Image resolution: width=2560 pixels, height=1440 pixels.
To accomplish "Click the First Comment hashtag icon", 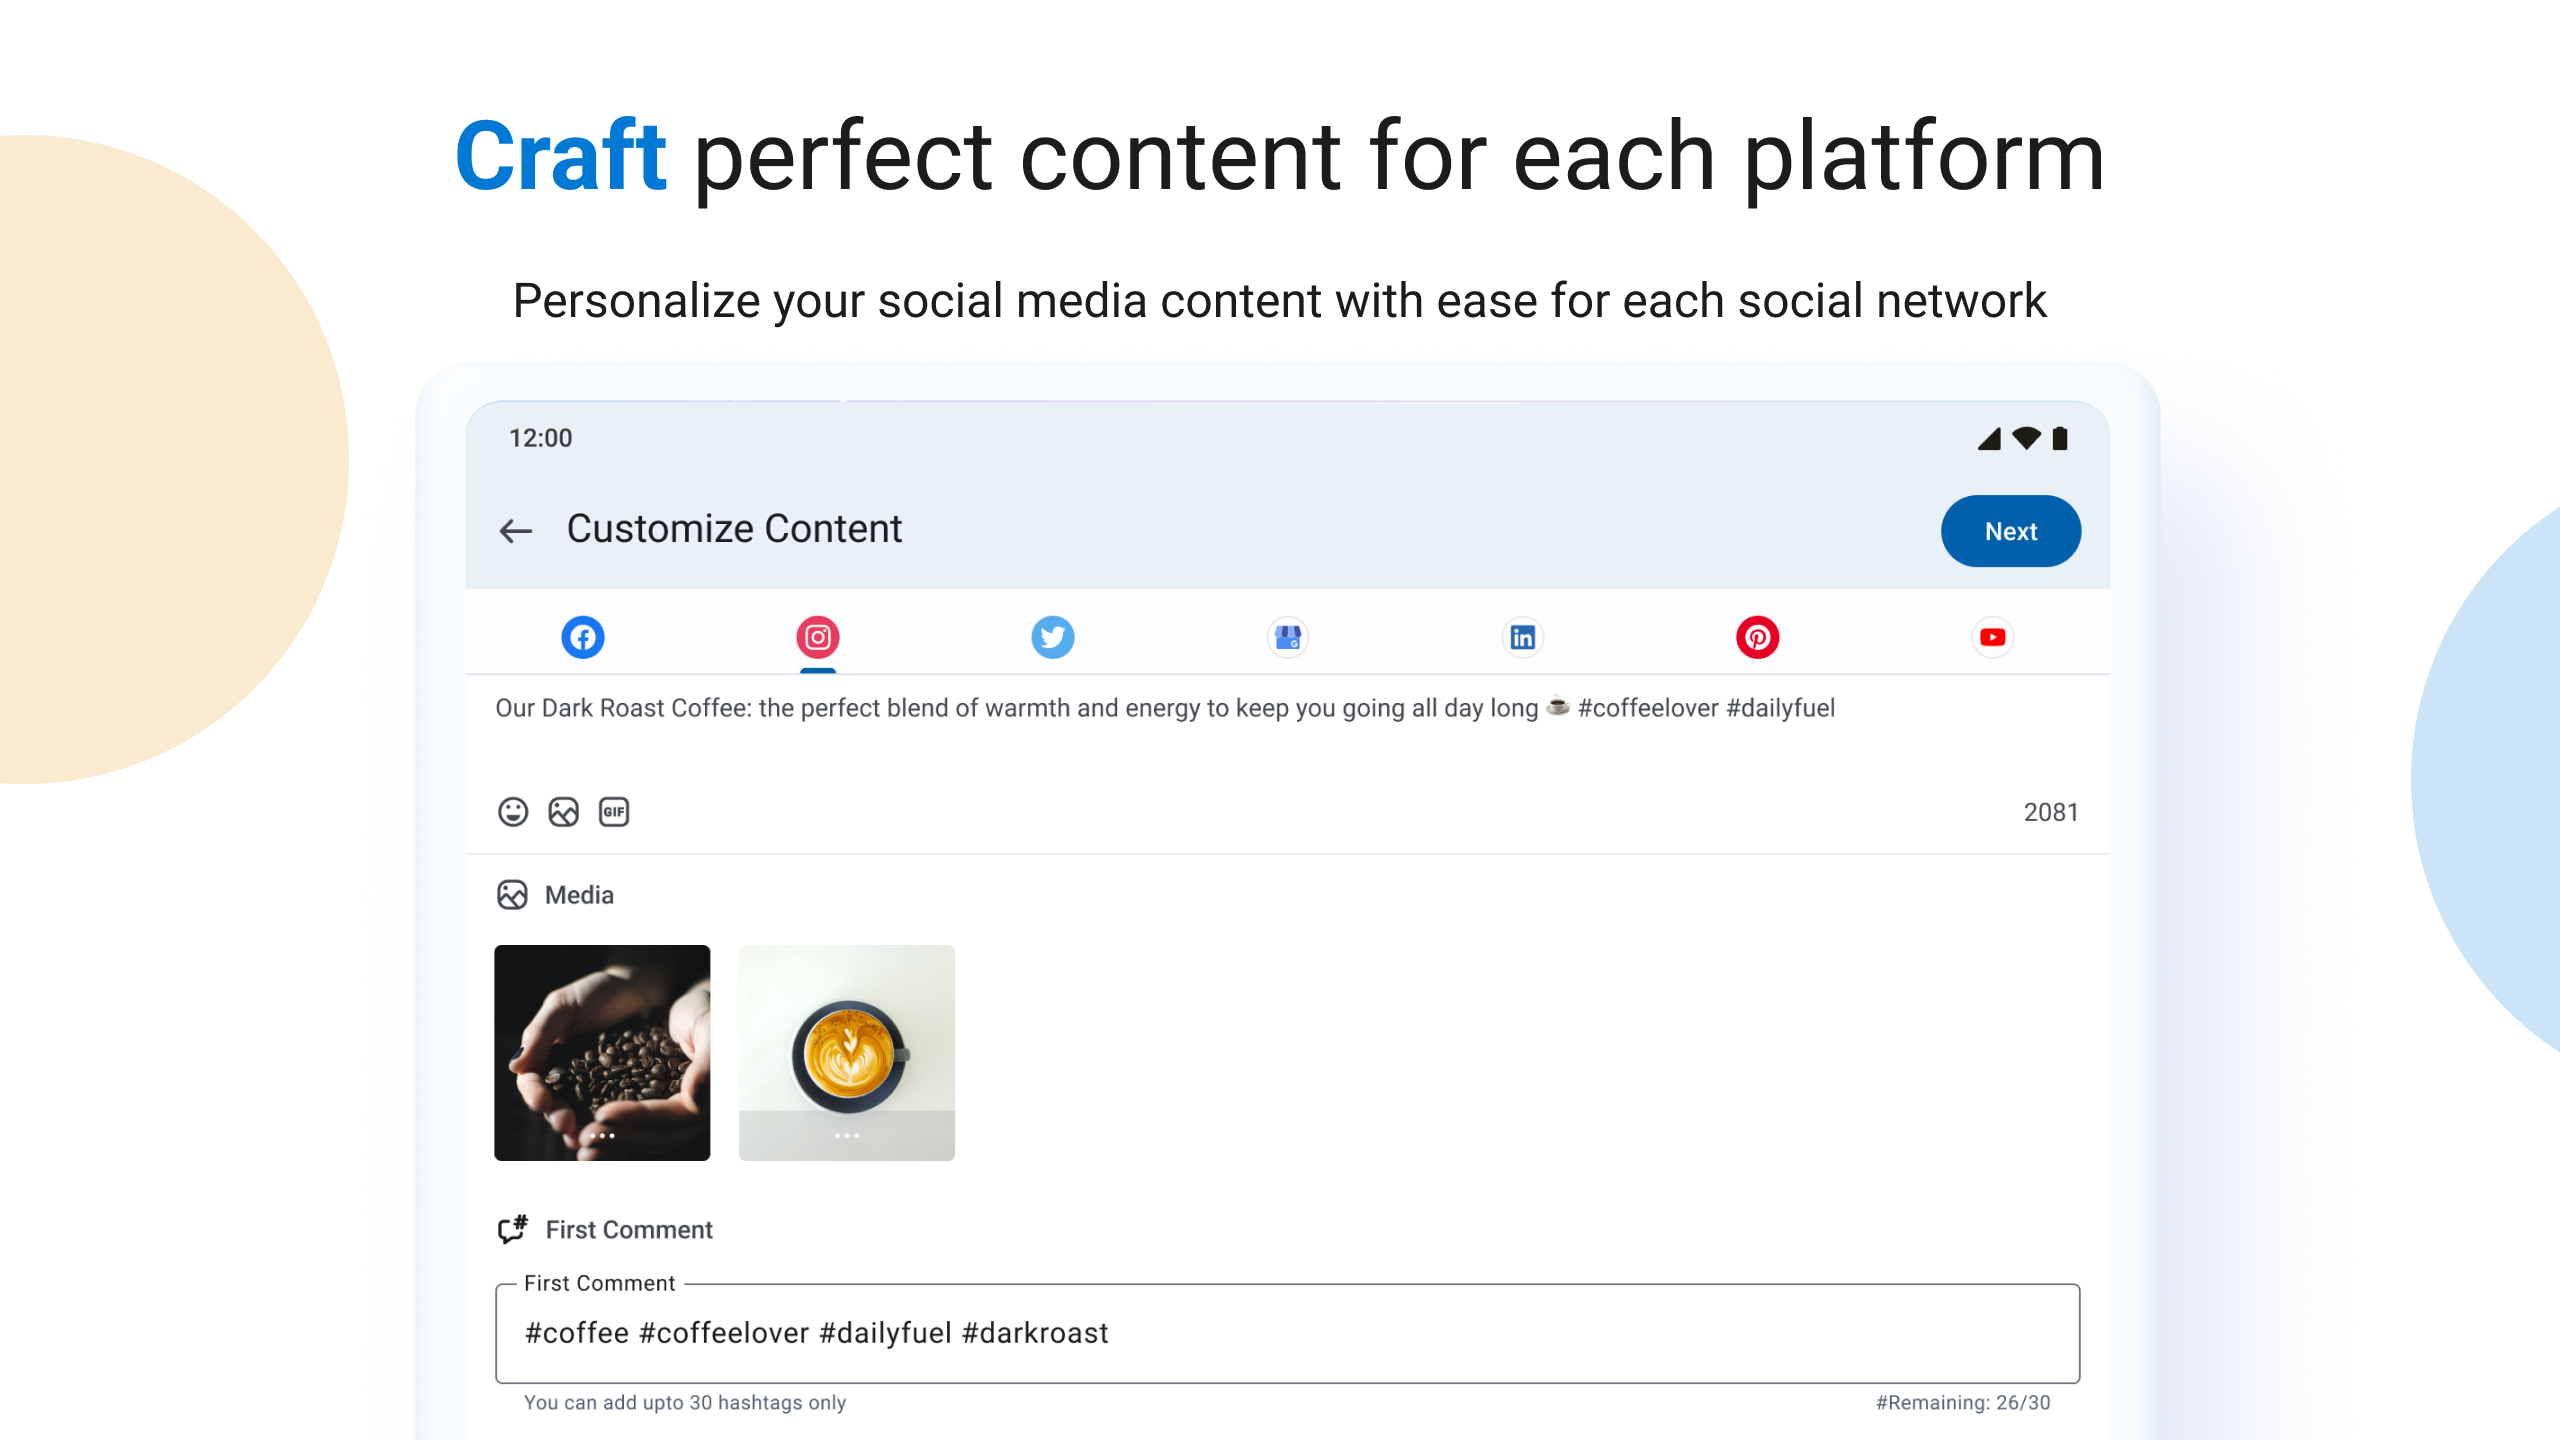I will coord(513,1229).
